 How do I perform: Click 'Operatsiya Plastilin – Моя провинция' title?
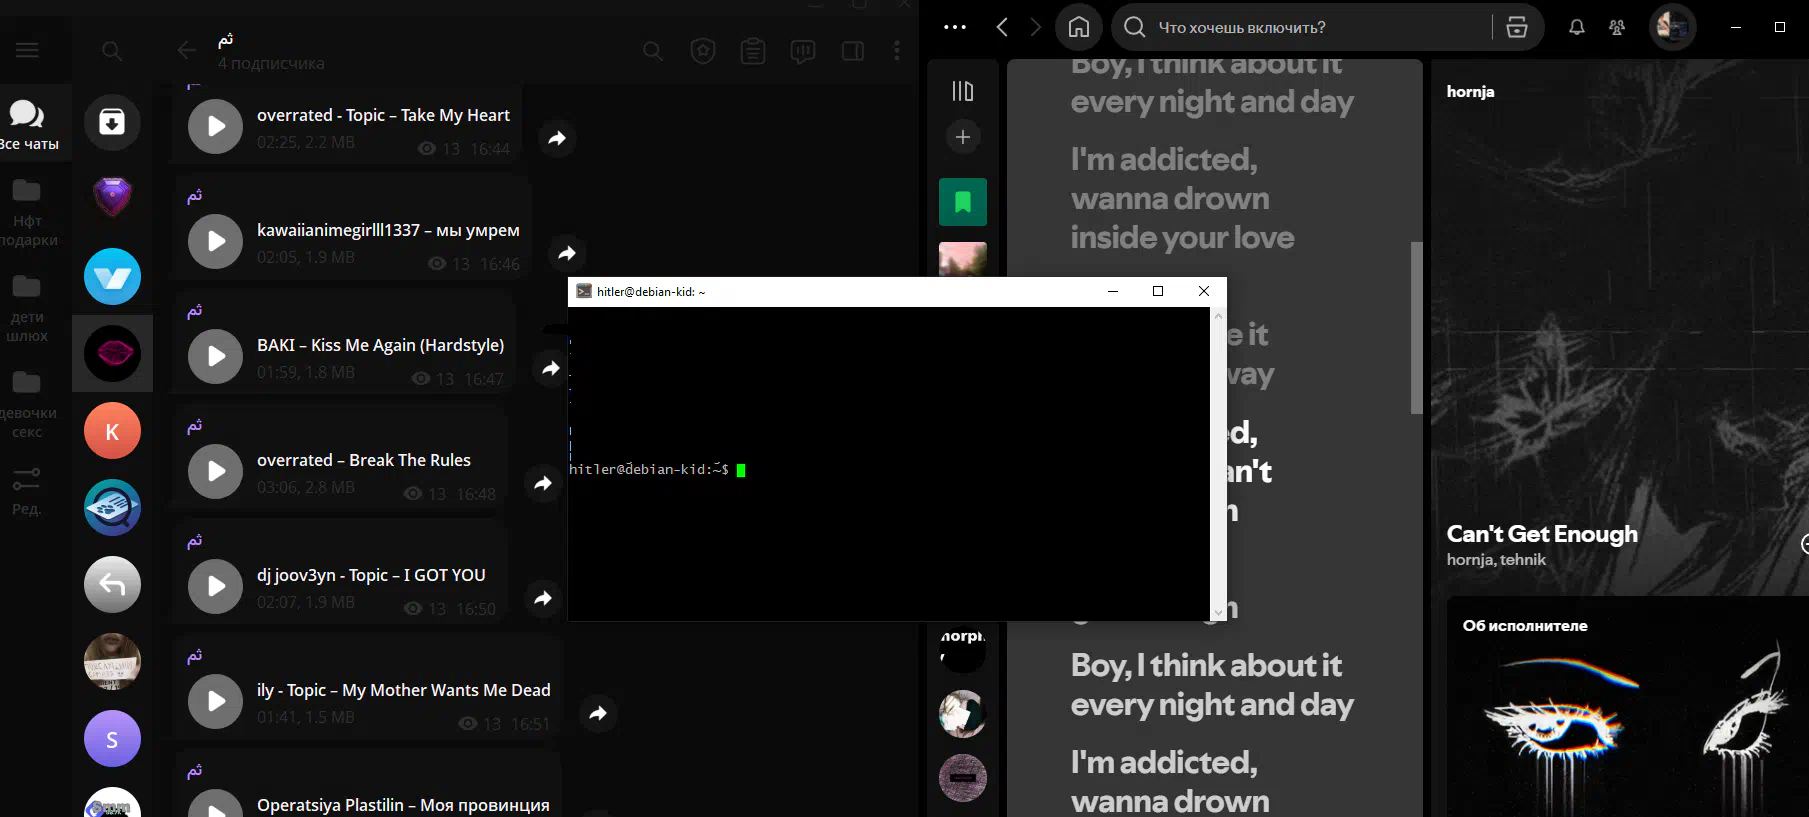403,805
